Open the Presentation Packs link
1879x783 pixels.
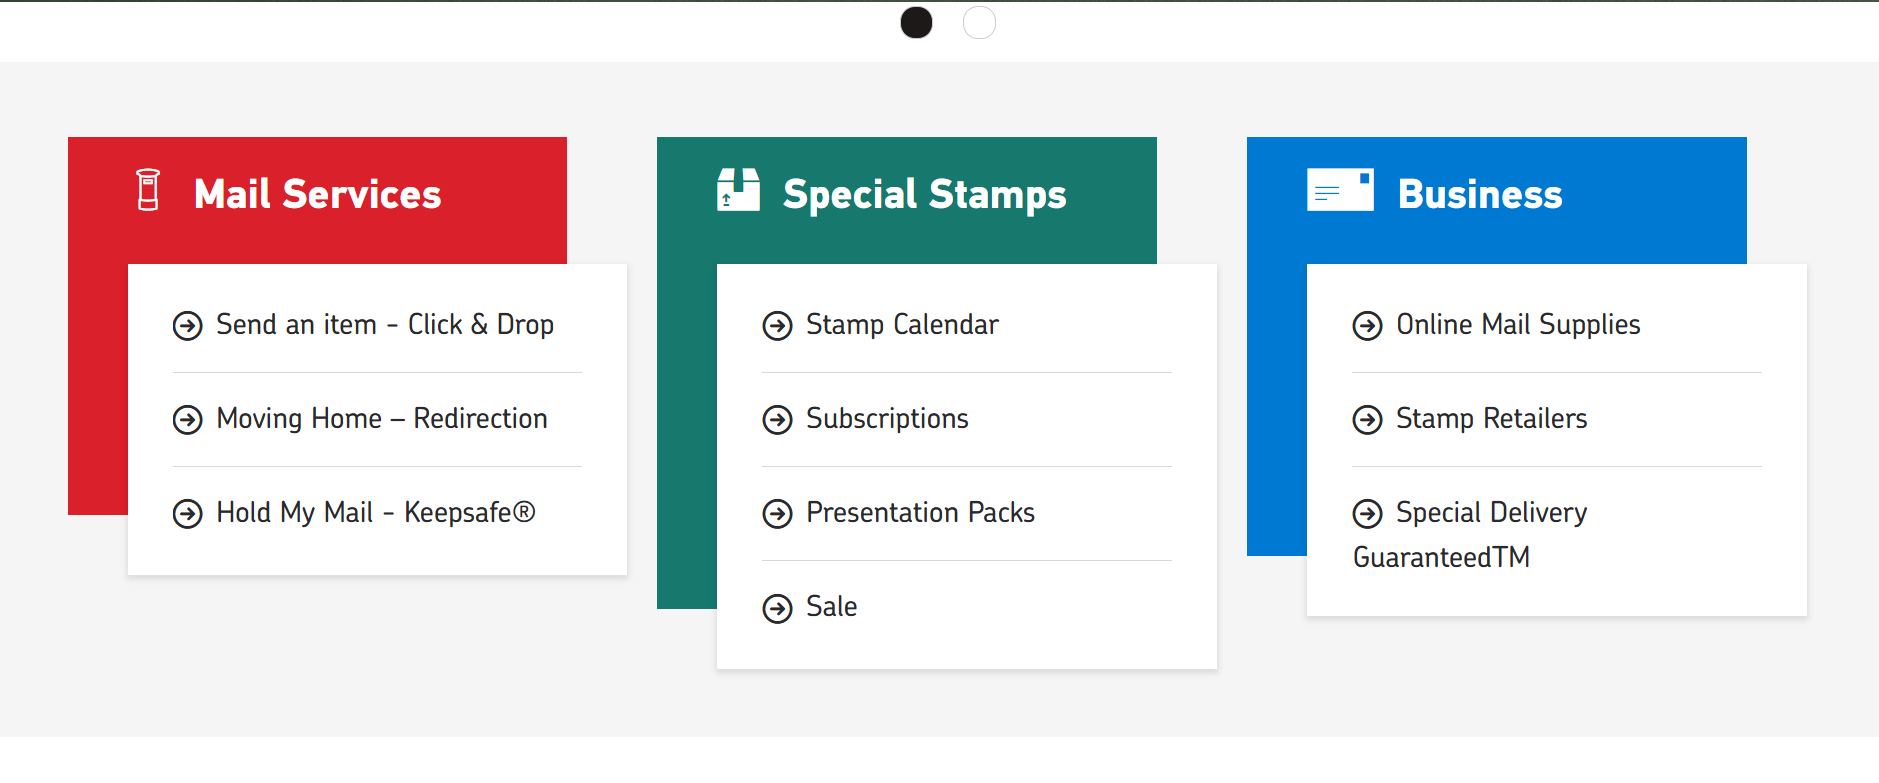(x=920, y=513)
